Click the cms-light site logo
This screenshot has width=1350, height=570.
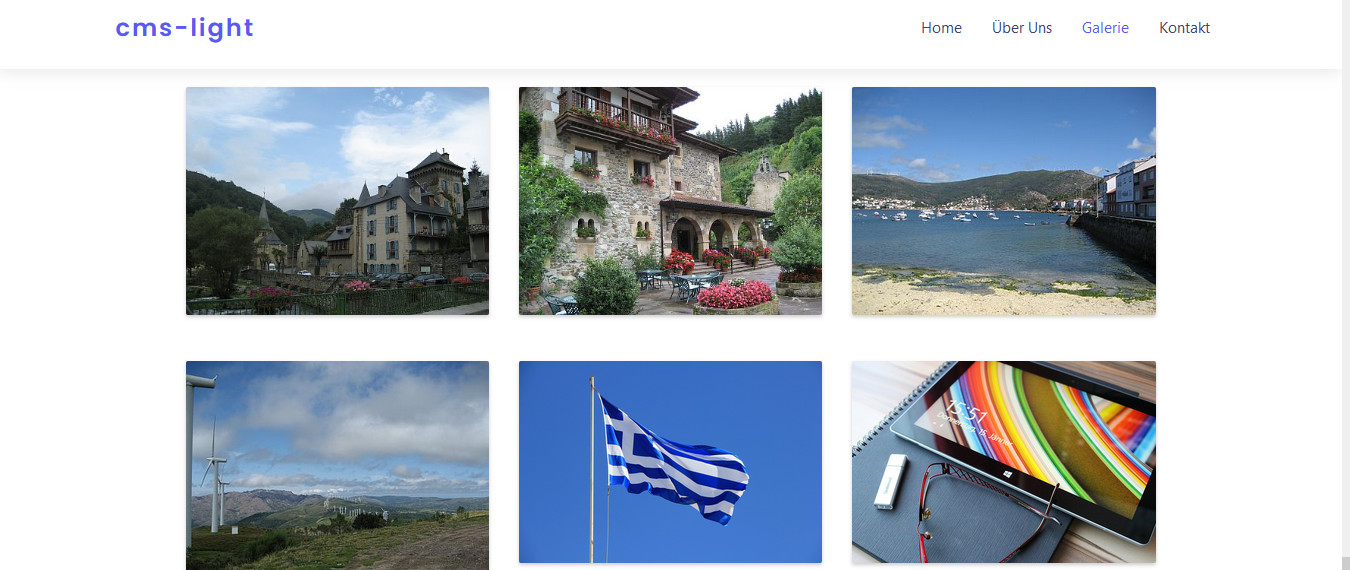(x=184, y=28)
